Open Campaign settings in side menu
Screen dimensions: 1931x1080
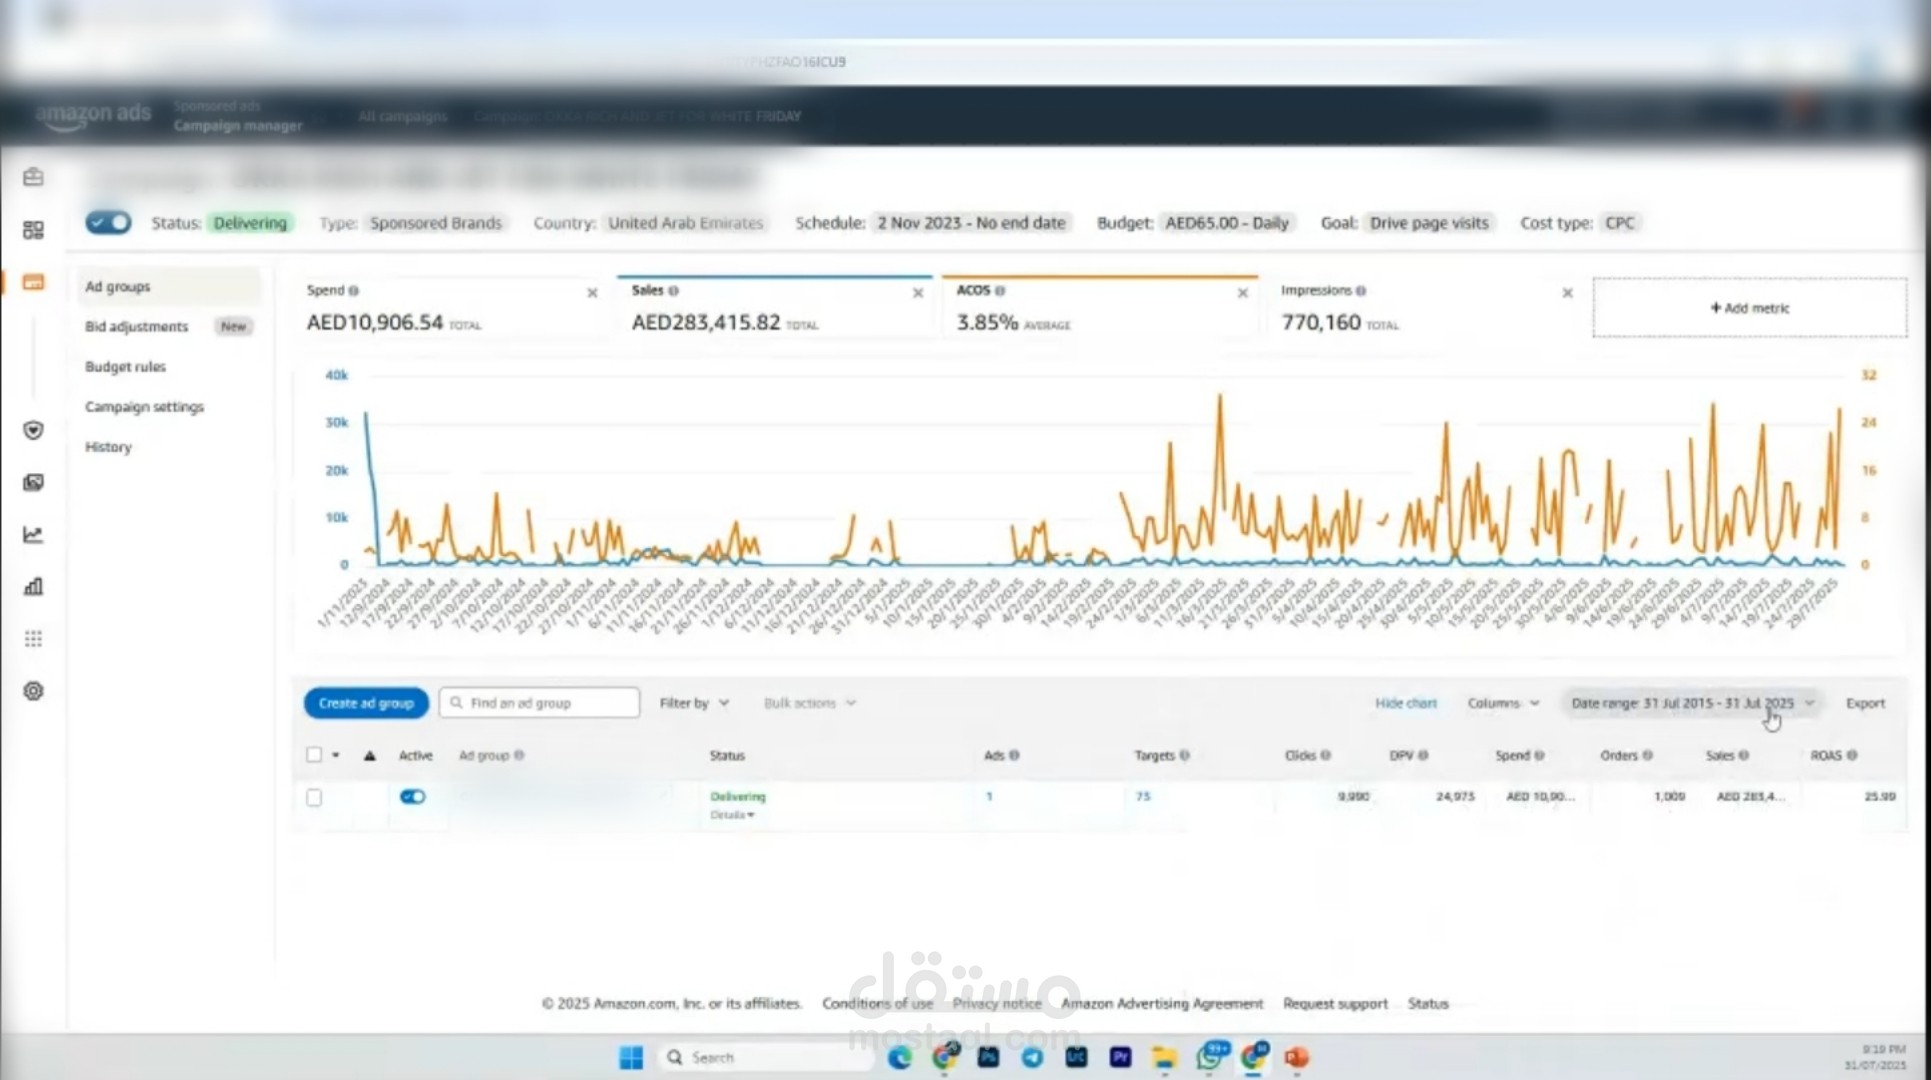(144, 407)
